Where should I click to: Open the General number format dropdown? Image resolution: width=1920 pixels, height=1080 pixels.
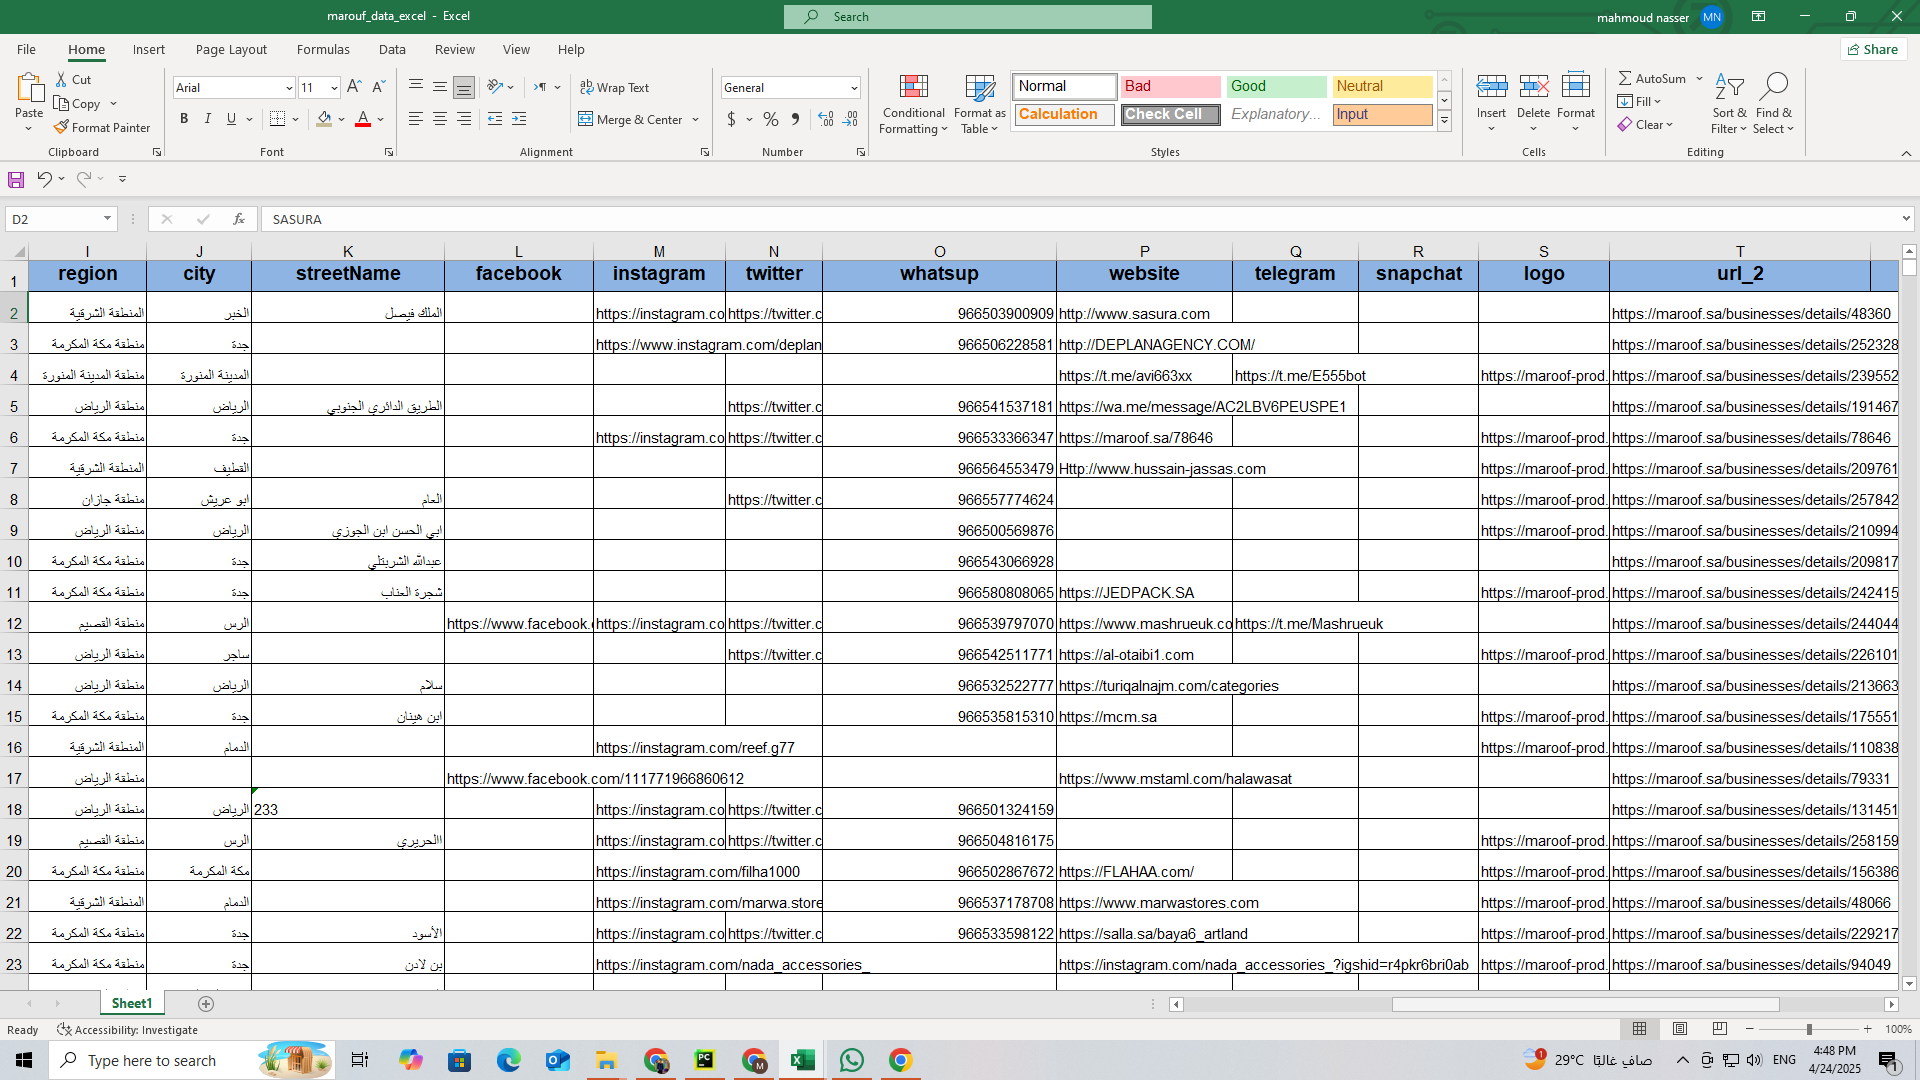coord(853,88)
